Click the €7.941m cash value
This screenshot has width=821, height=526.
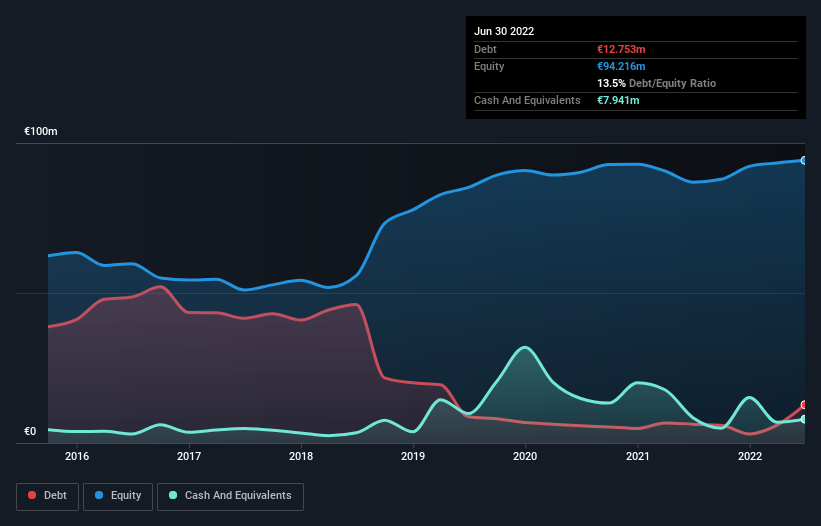[618, 100]
